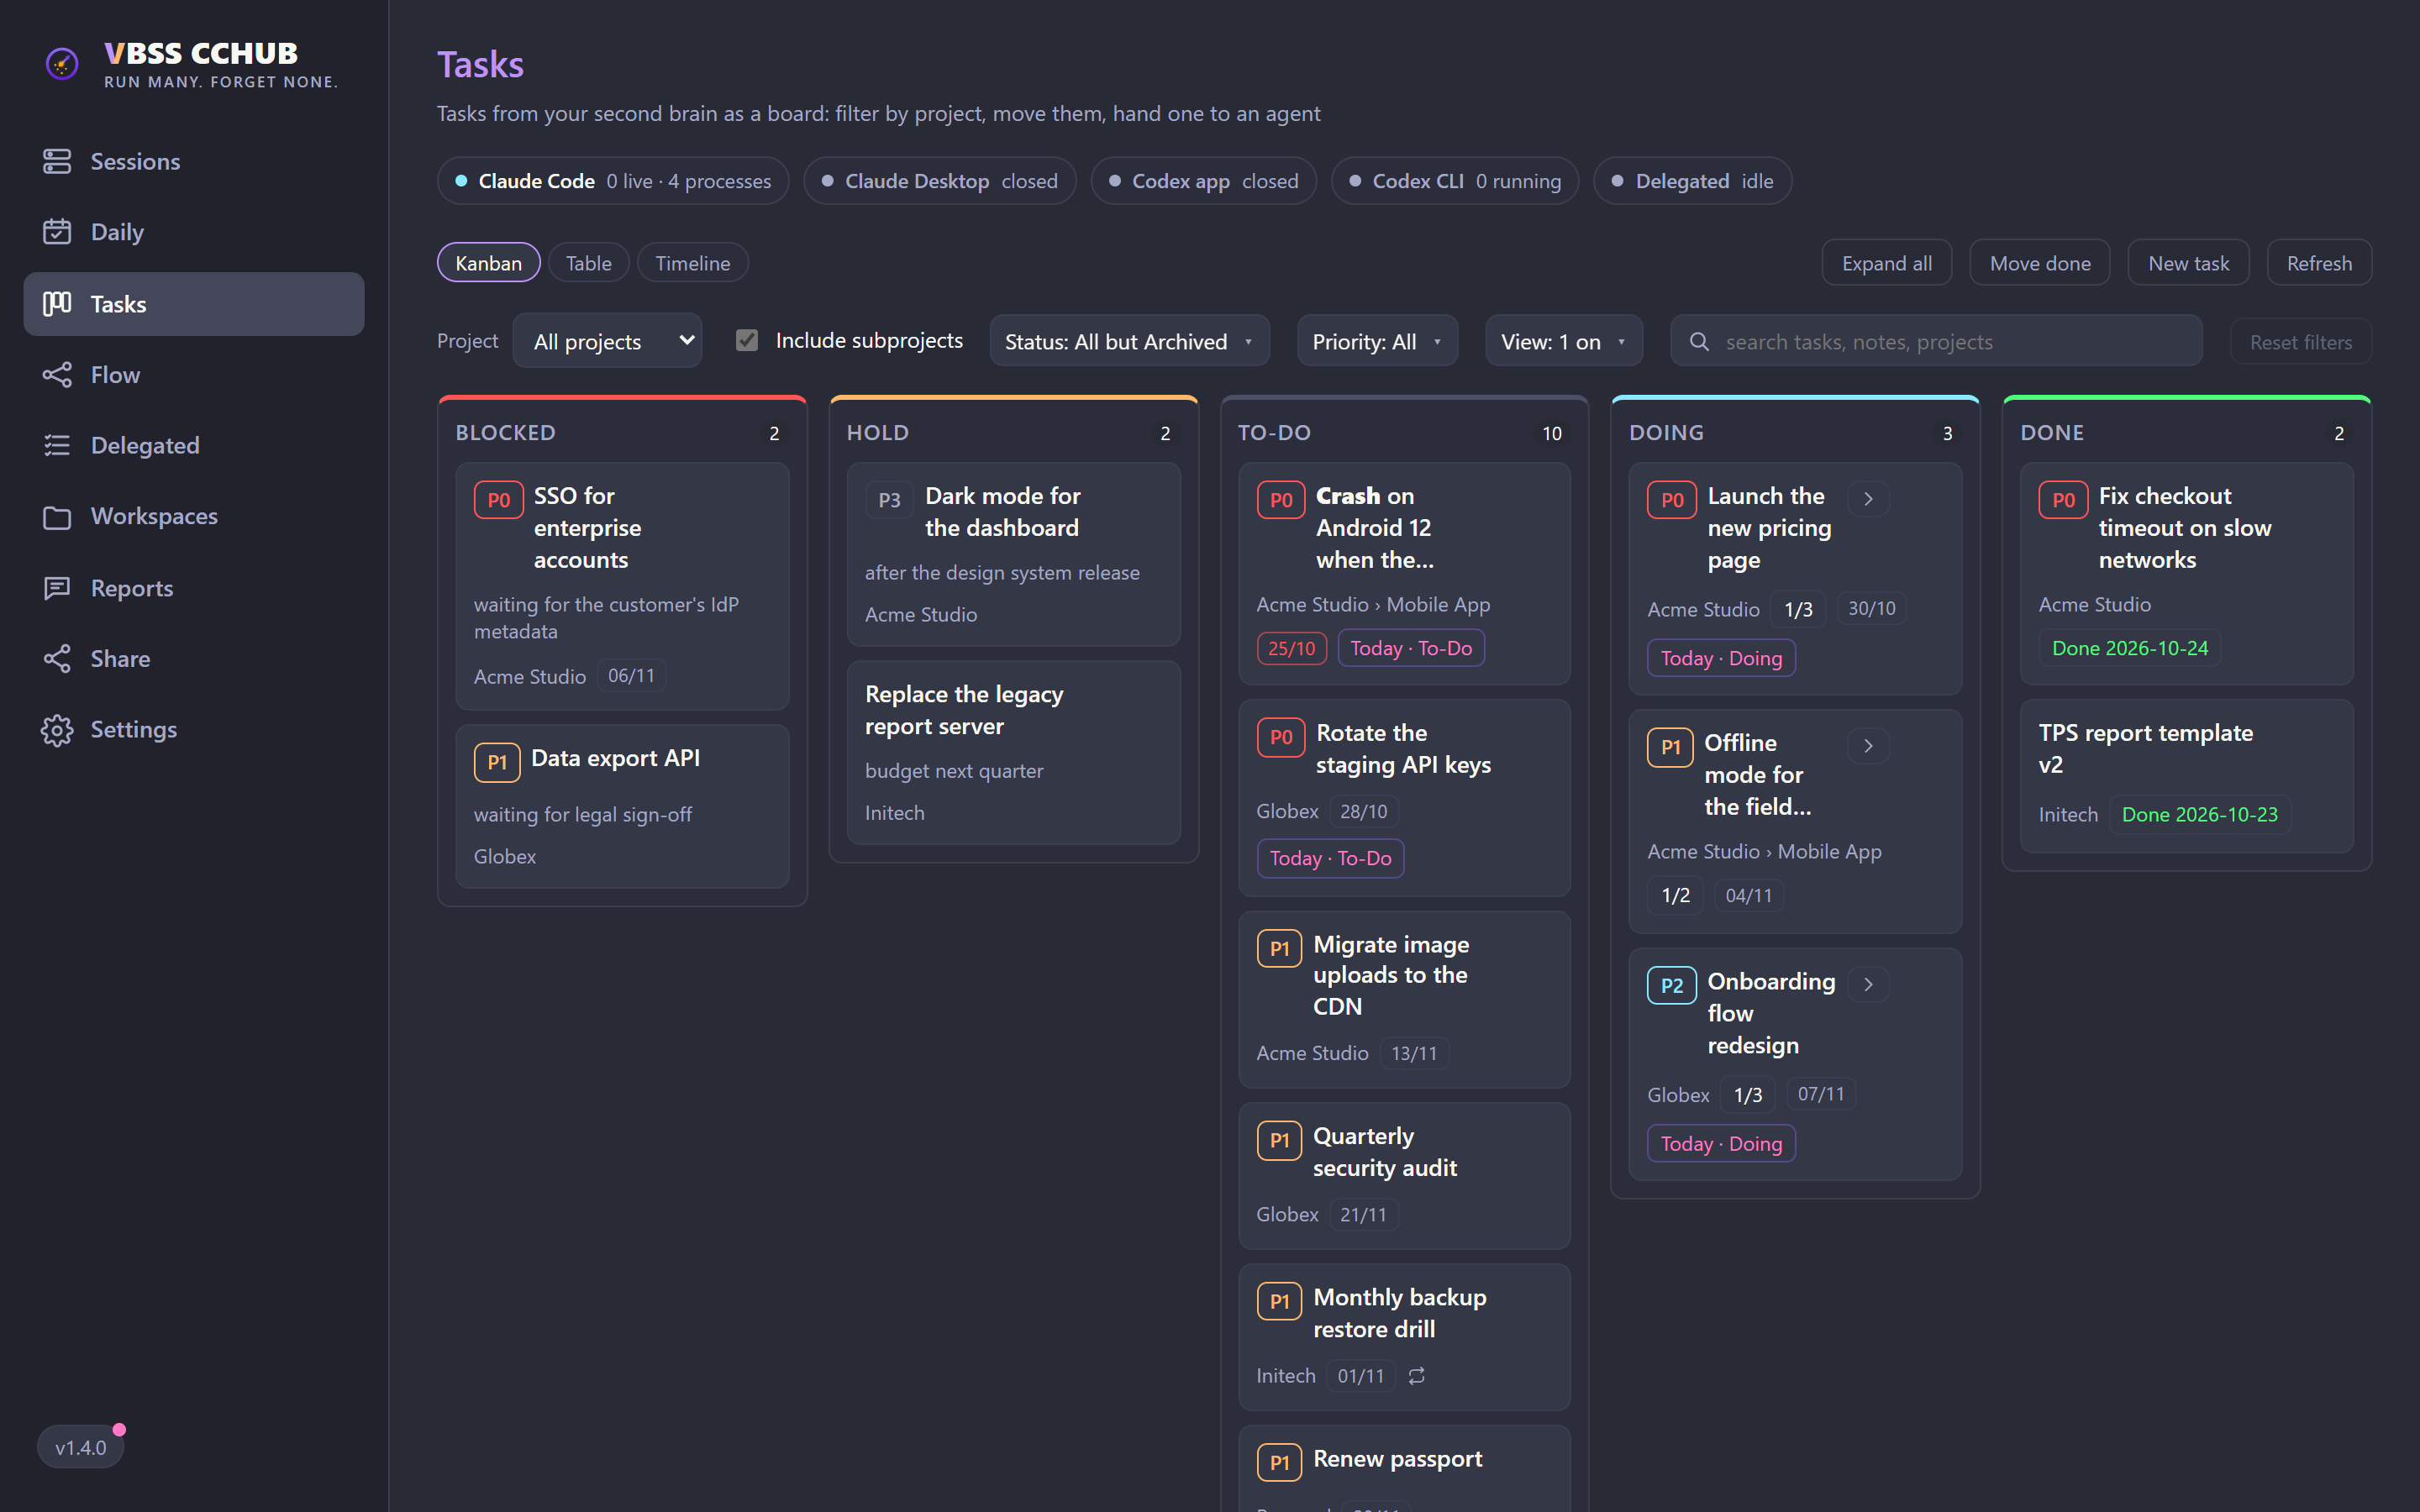Click the Claude Desktop closed pill
This screenshot has height=1512, width=2420.
(x=940, y=181)
